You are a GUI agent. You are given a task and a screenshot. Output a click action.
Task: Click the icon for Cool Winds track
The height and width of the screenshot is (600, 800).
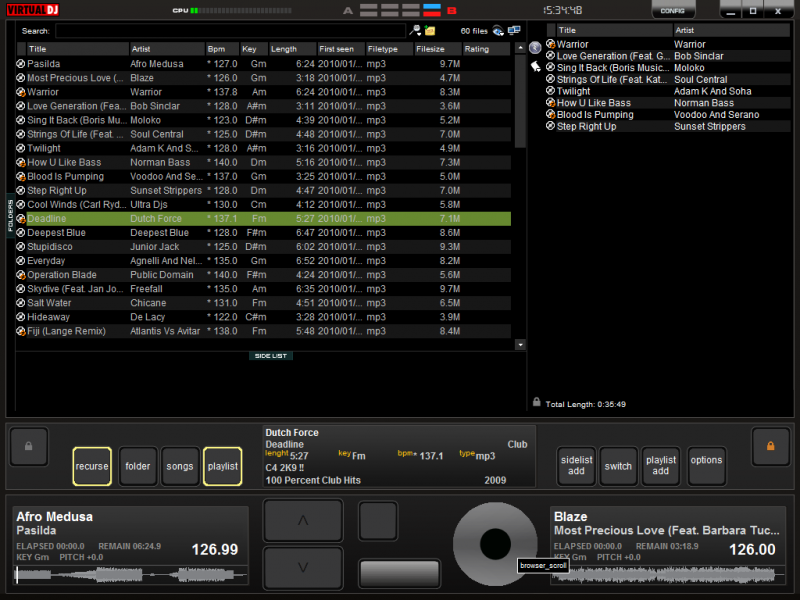(20, 205)
